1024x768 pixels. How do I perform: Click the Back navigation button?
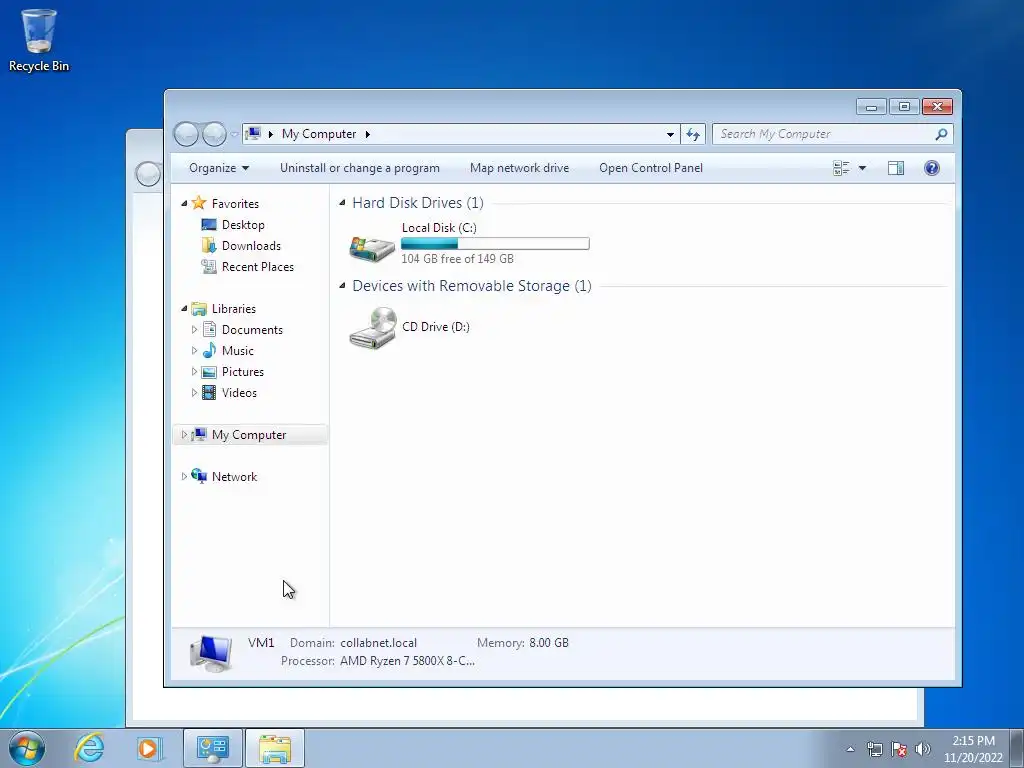coord(186,134)
